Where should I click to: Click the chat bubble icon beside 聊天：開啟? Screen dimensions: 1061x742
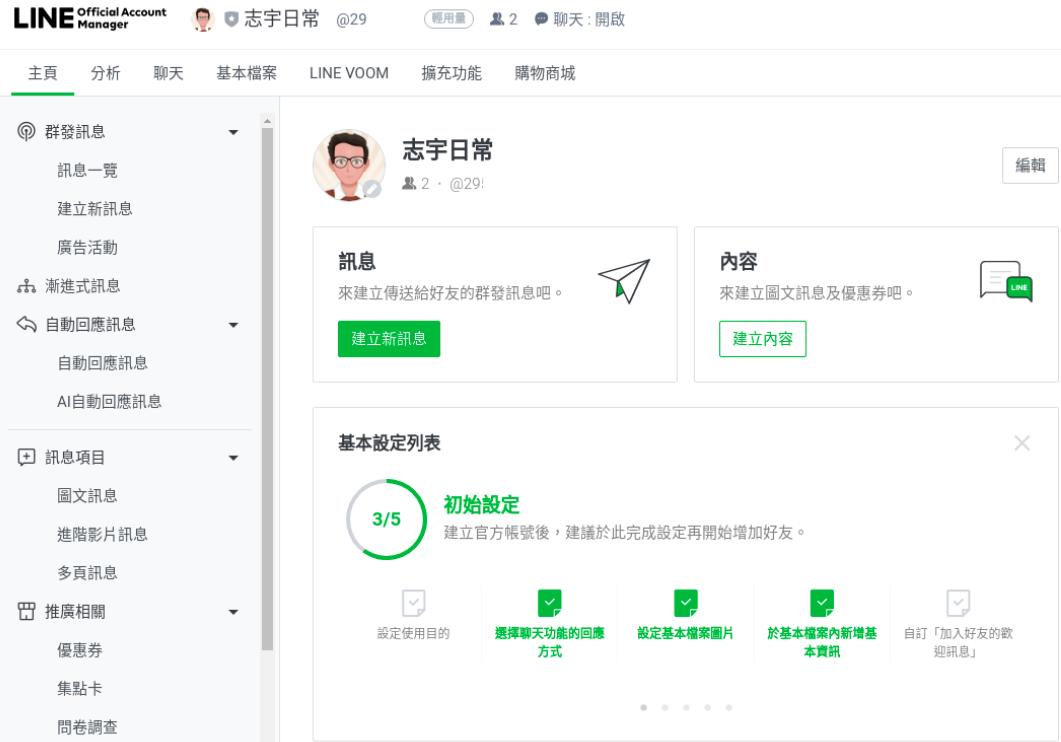pyautogui.click(x=541, y=19)
